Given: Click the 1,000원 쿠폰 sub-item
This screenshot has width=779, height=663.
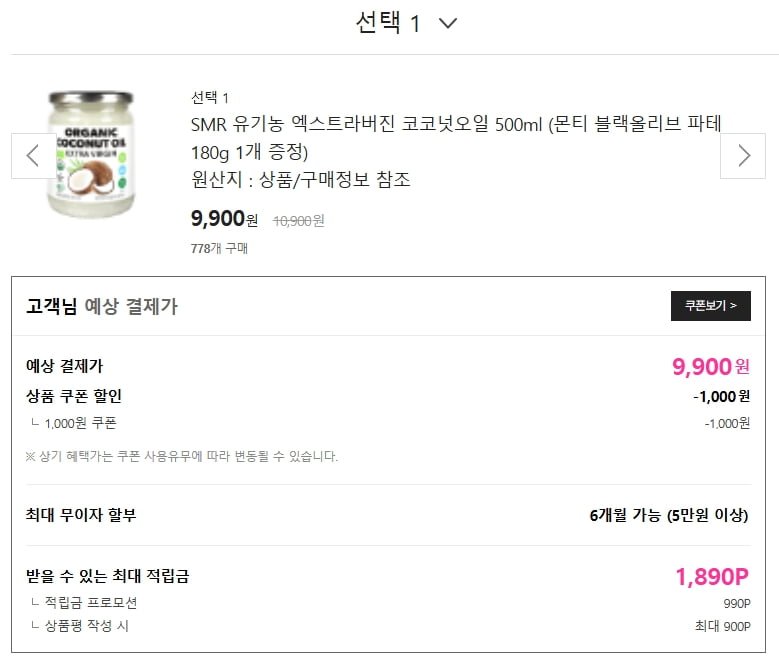Looking at the screenshot, I should click(x=80, y=423).
